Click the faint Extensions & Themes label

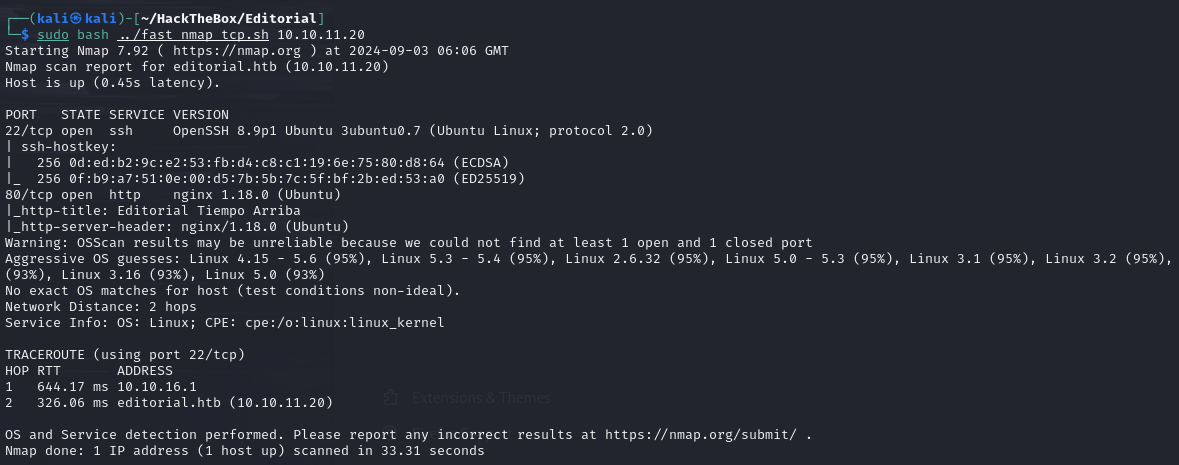point(481,398)
